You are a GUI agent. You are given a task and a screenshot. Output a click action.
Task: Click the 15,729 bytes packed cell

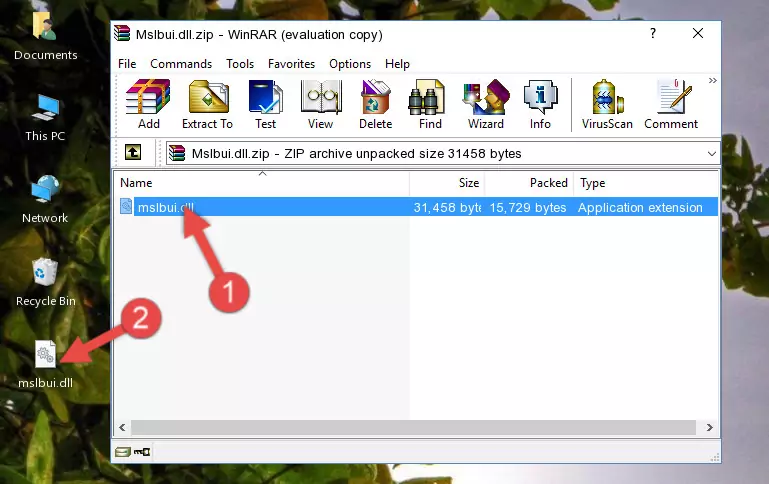528,207
